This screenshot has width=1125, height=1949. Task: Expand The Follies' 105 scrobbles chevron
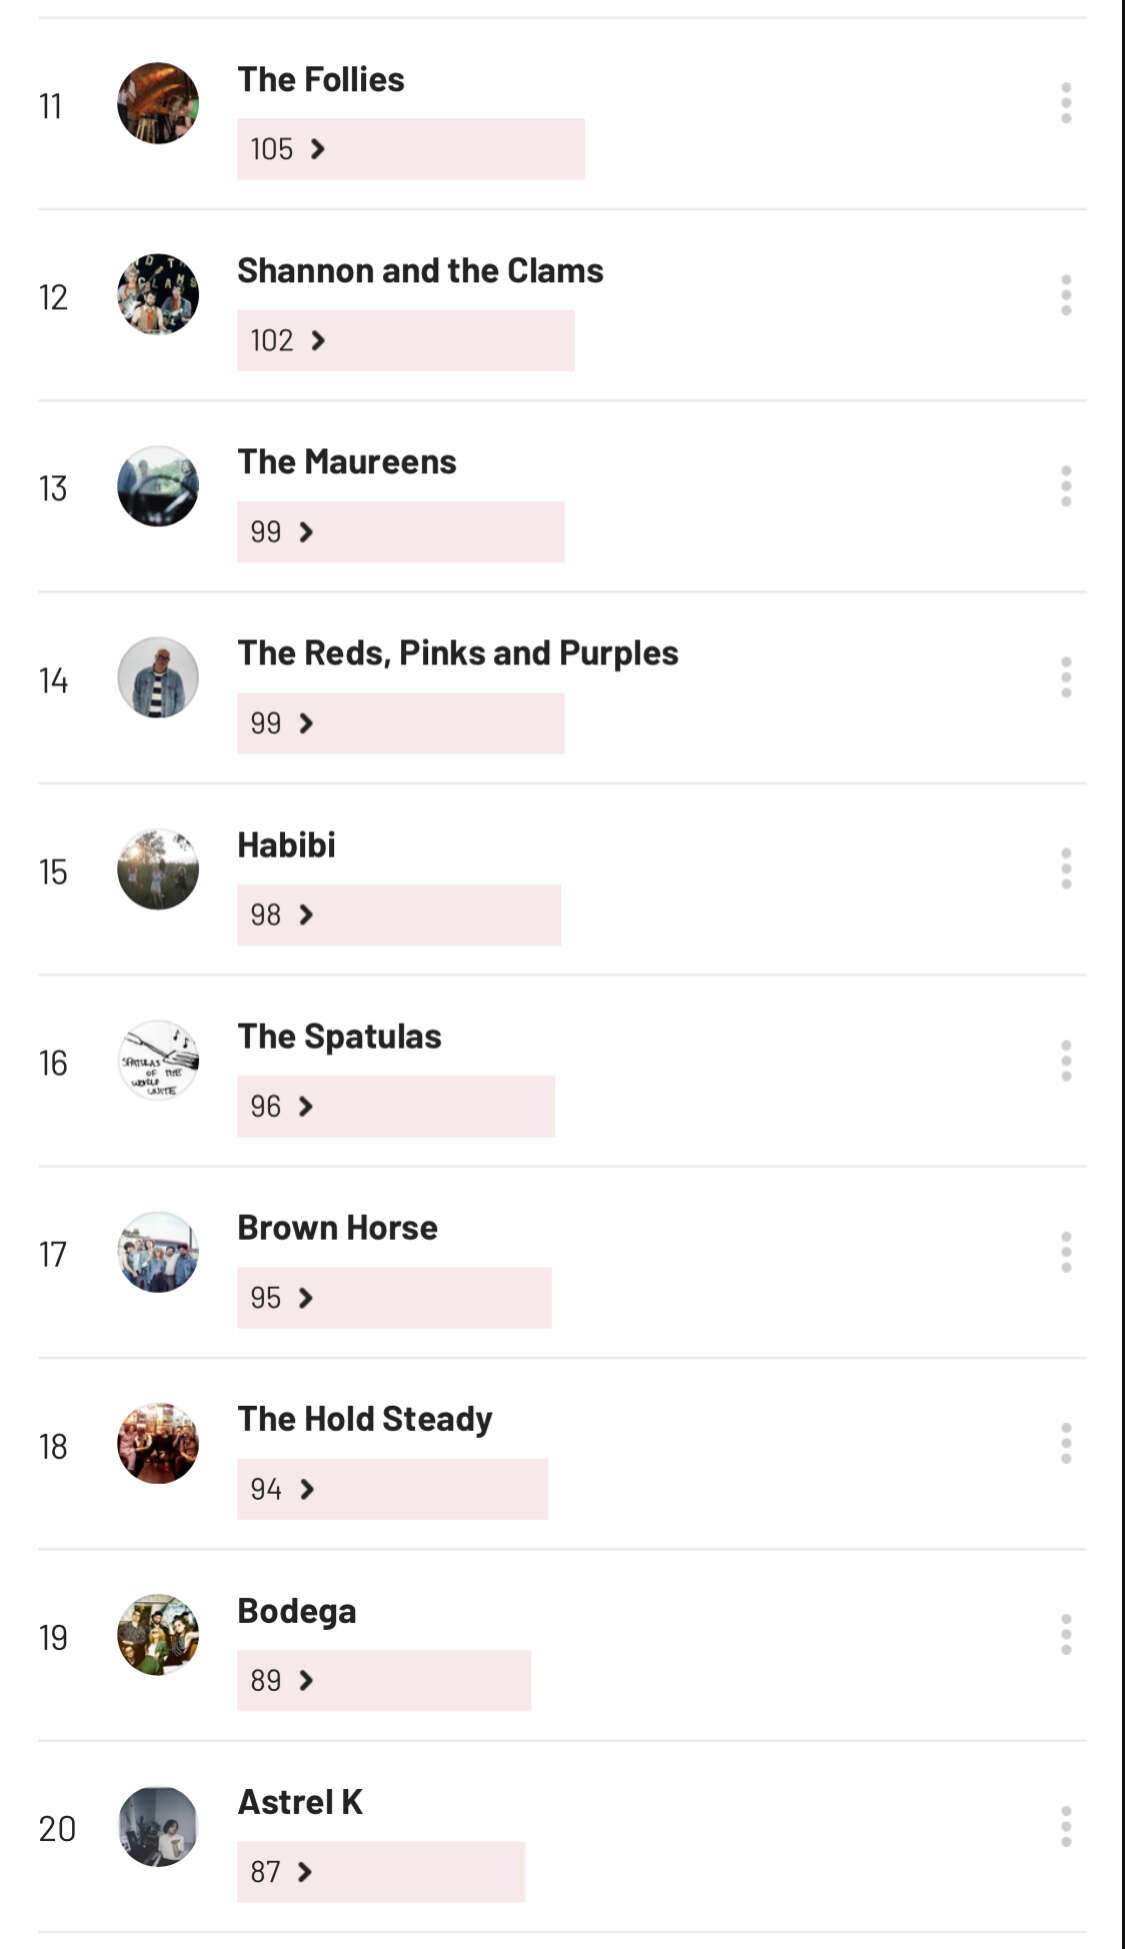(318, 149)
